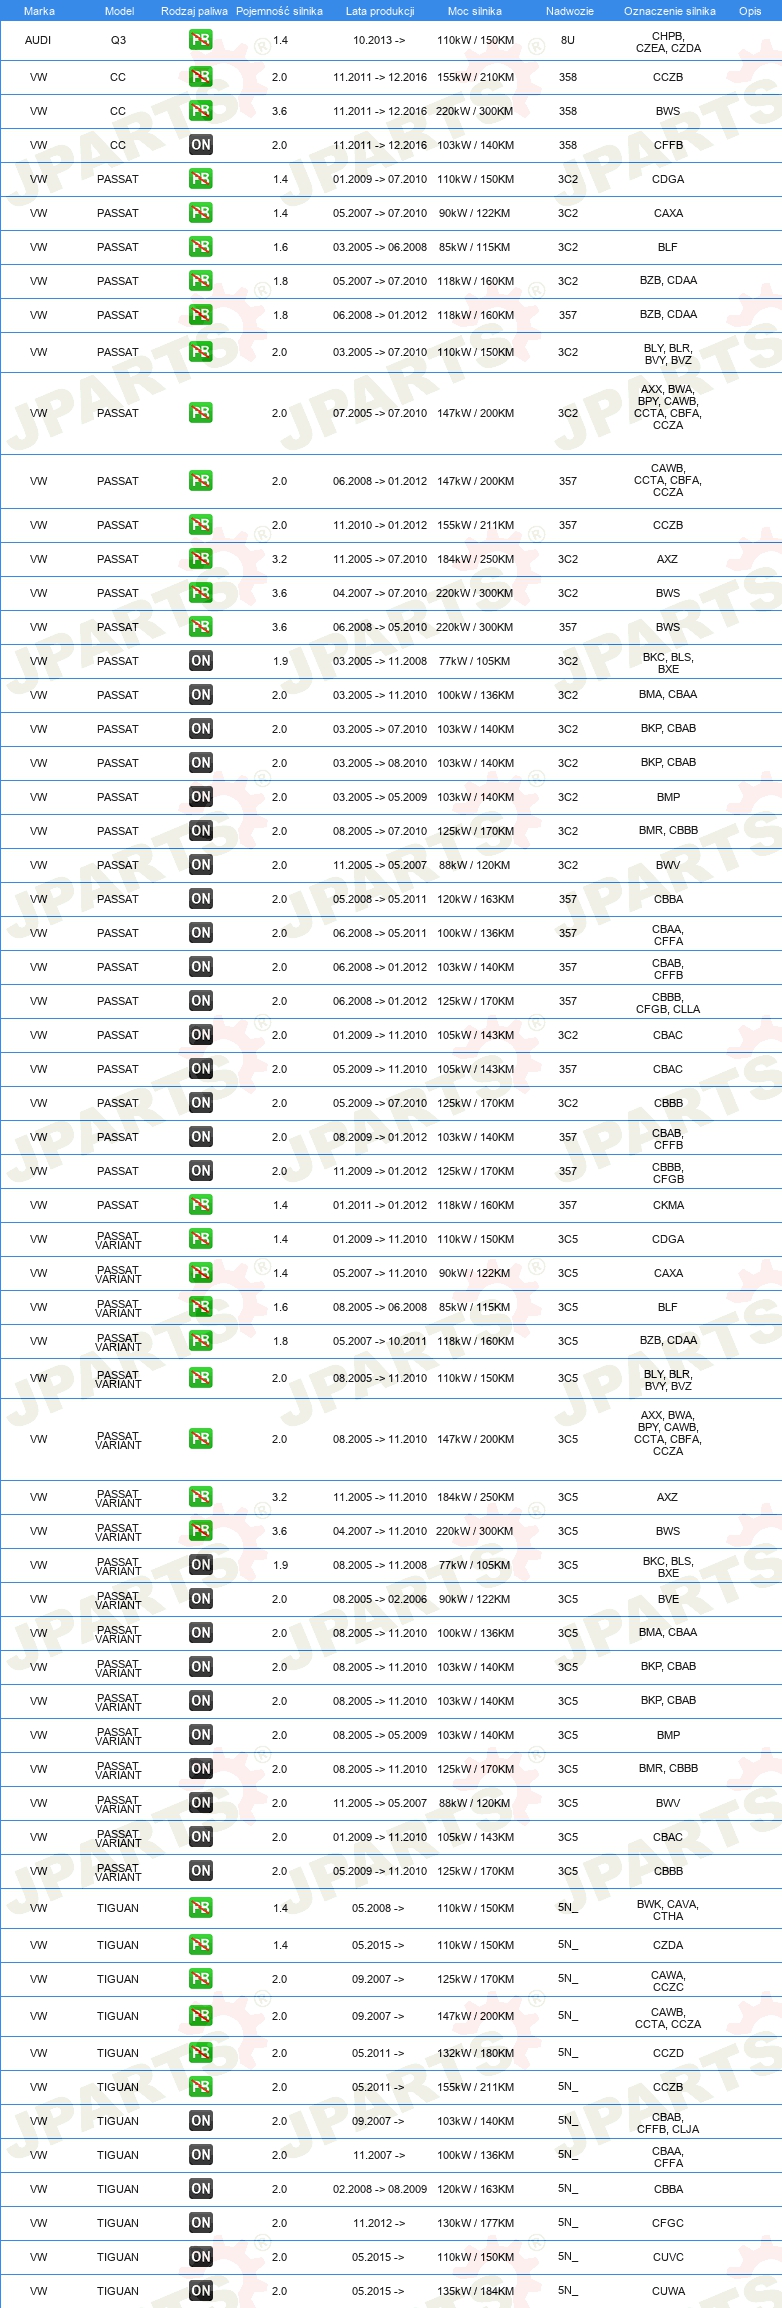Click the Model column header

[119, 11]
